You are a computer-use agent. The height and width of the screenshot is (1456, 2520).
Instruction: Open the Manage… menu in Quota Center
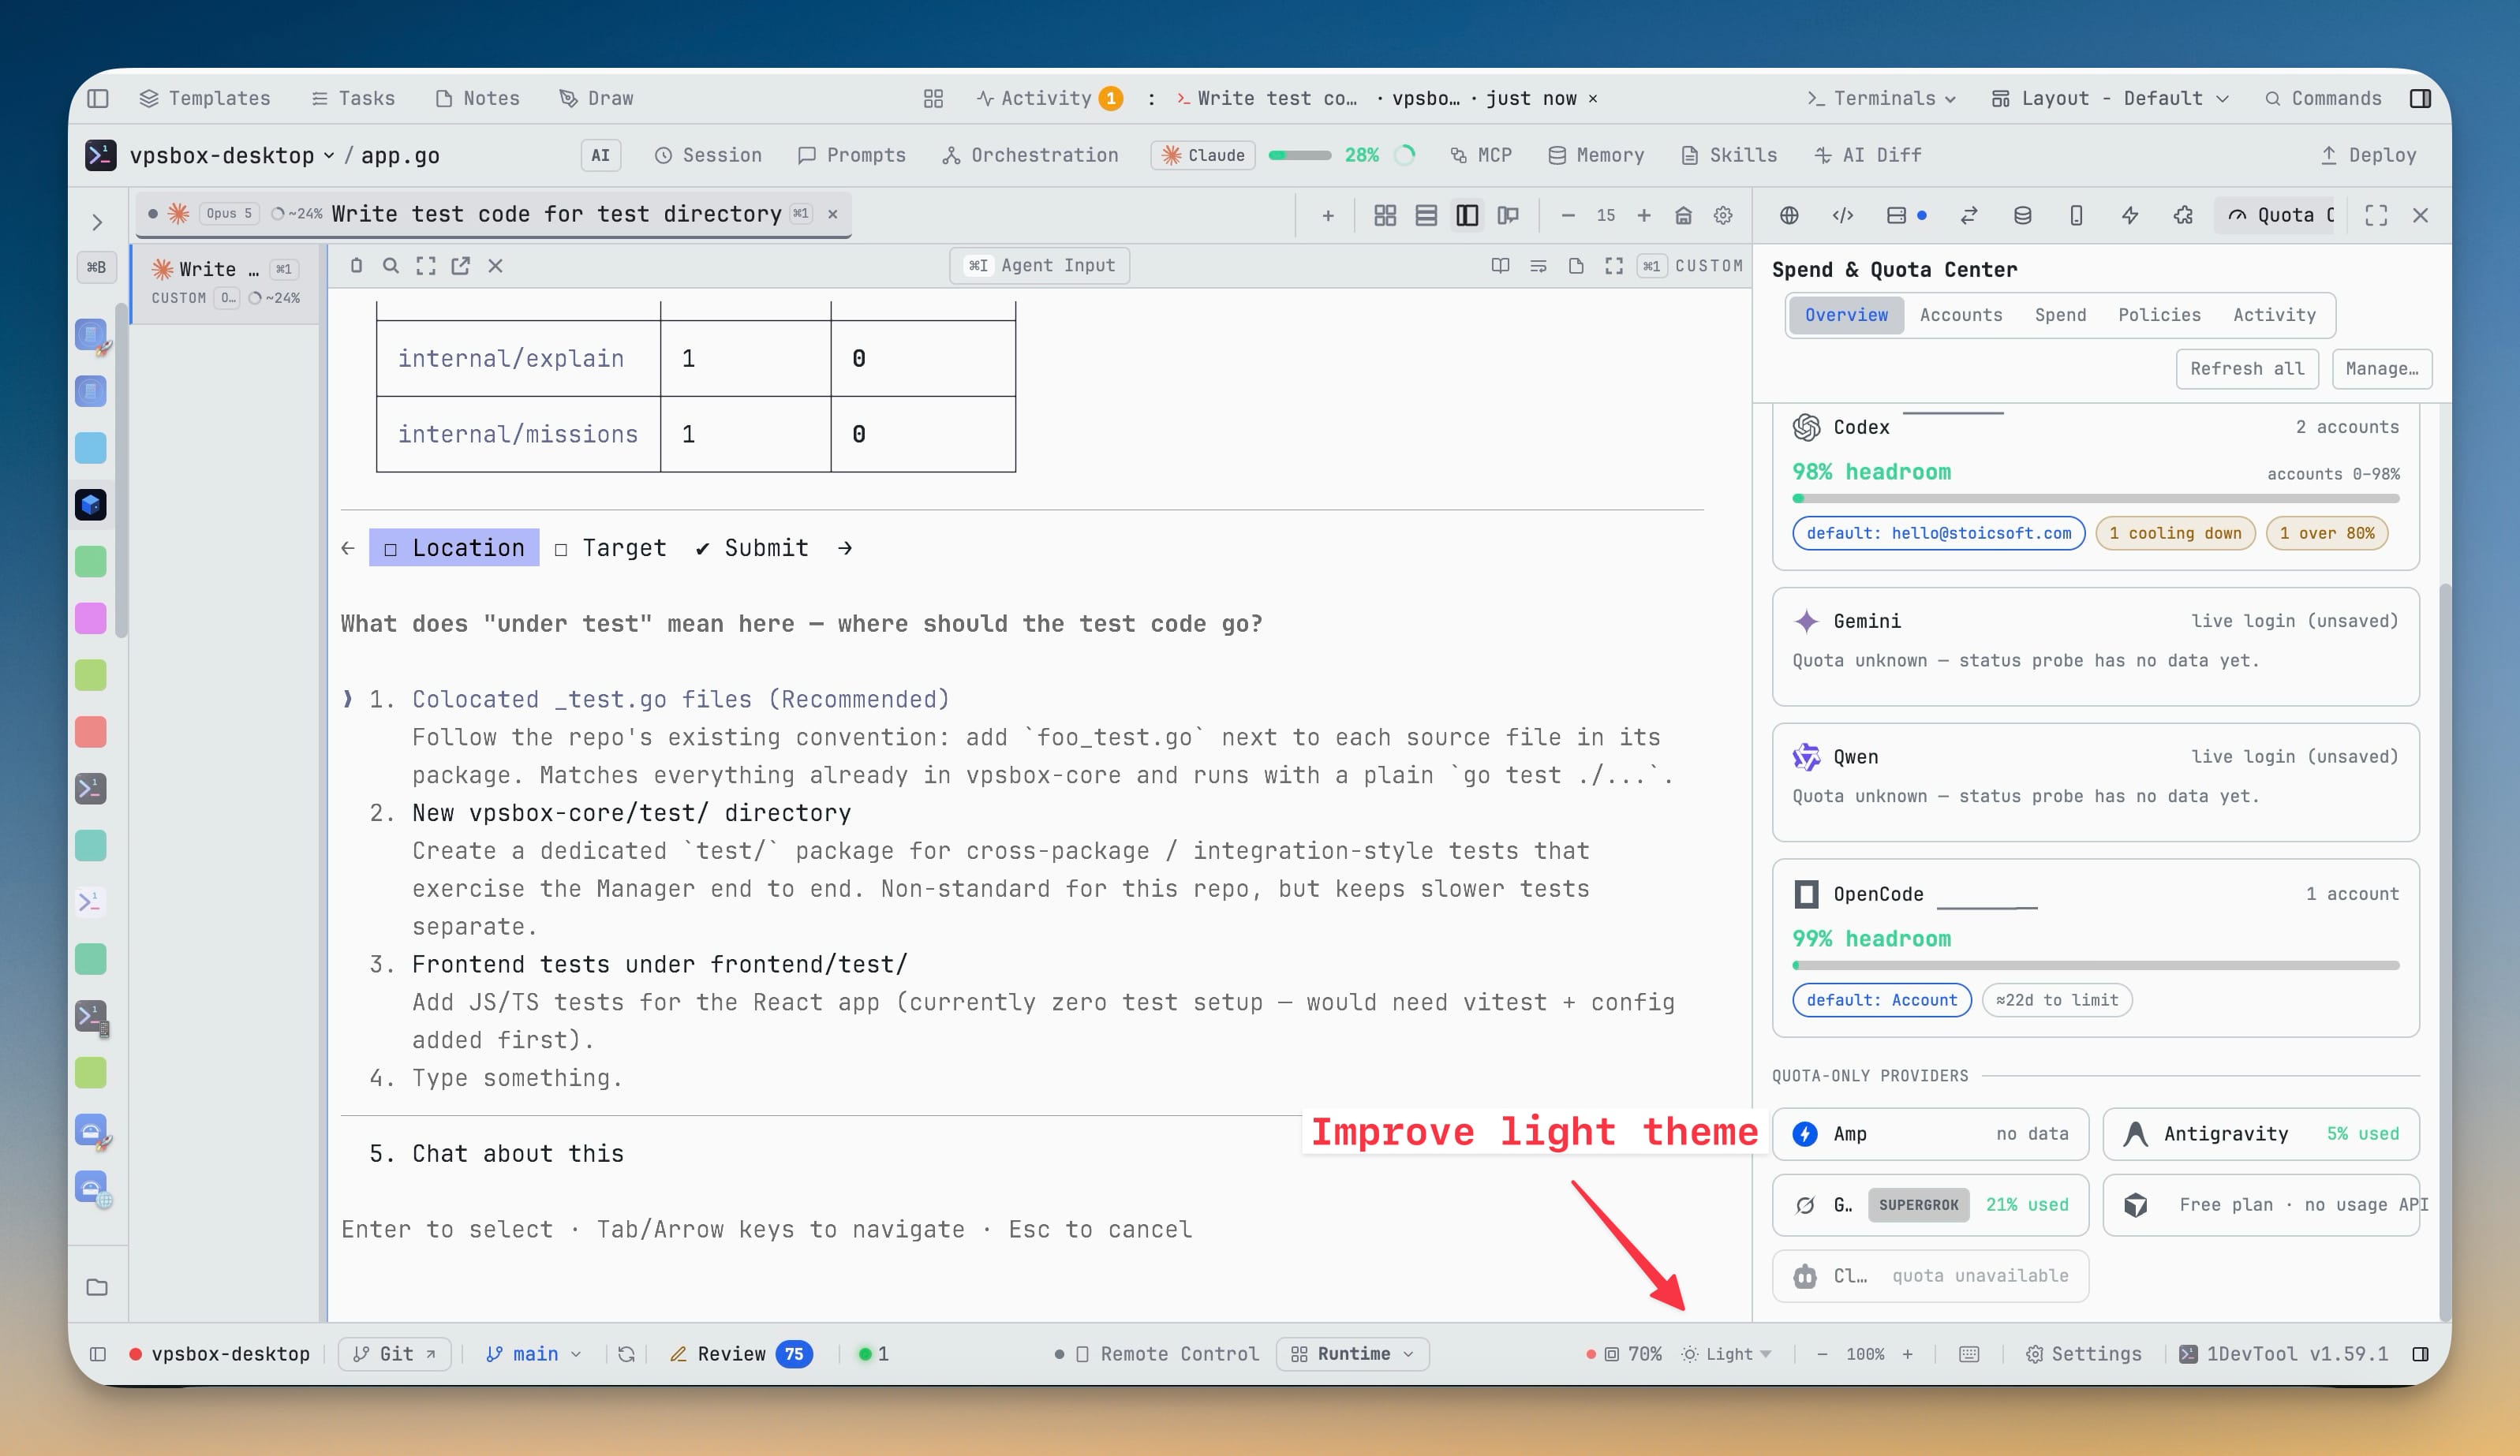pyautogui.click(x=2381, y=368)
